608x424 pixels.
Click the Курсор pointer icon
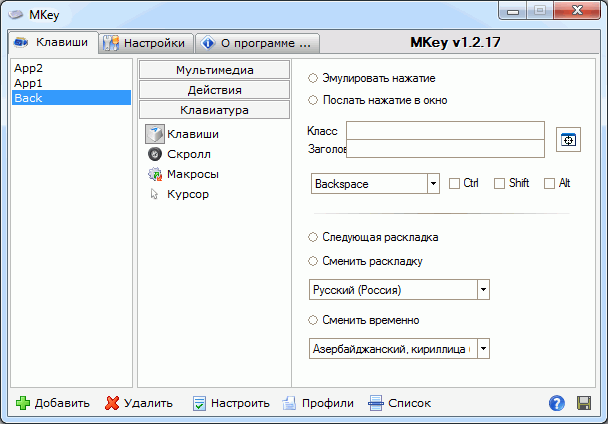(154, 194)
